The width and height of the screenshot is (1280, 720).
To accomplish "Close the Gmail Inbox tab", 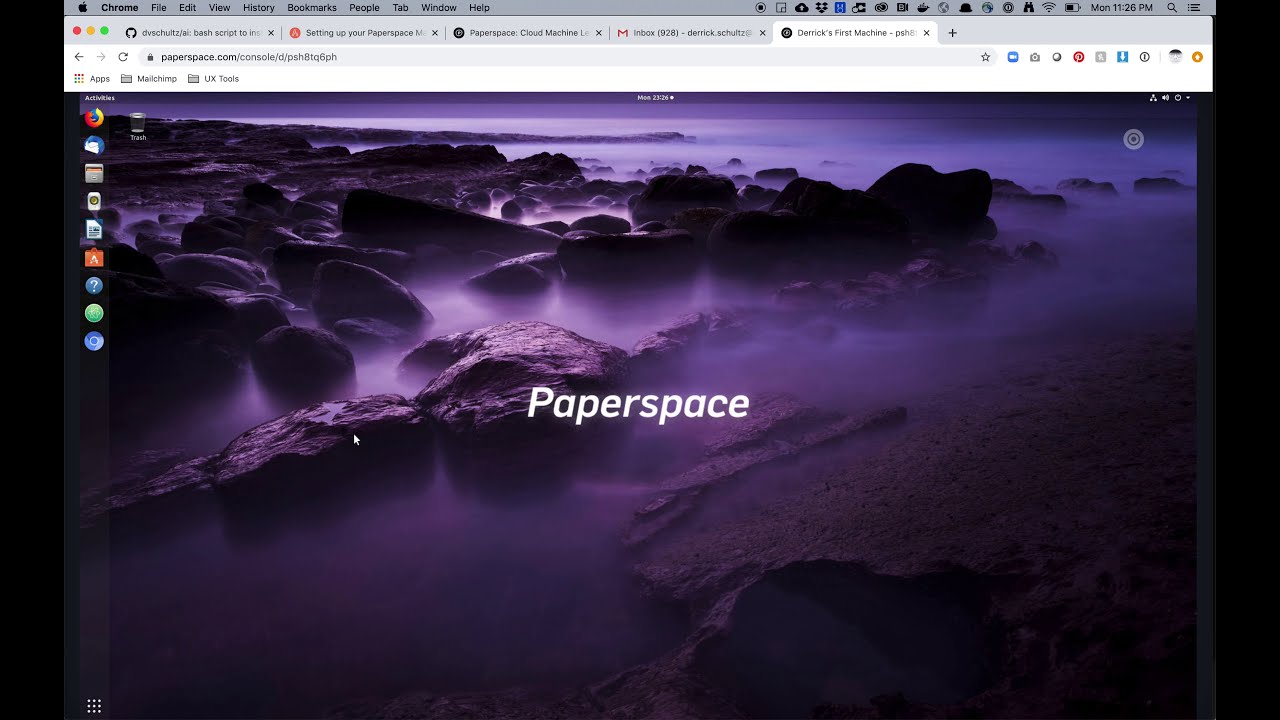I will pyautogui.click(x=763, y=33).
